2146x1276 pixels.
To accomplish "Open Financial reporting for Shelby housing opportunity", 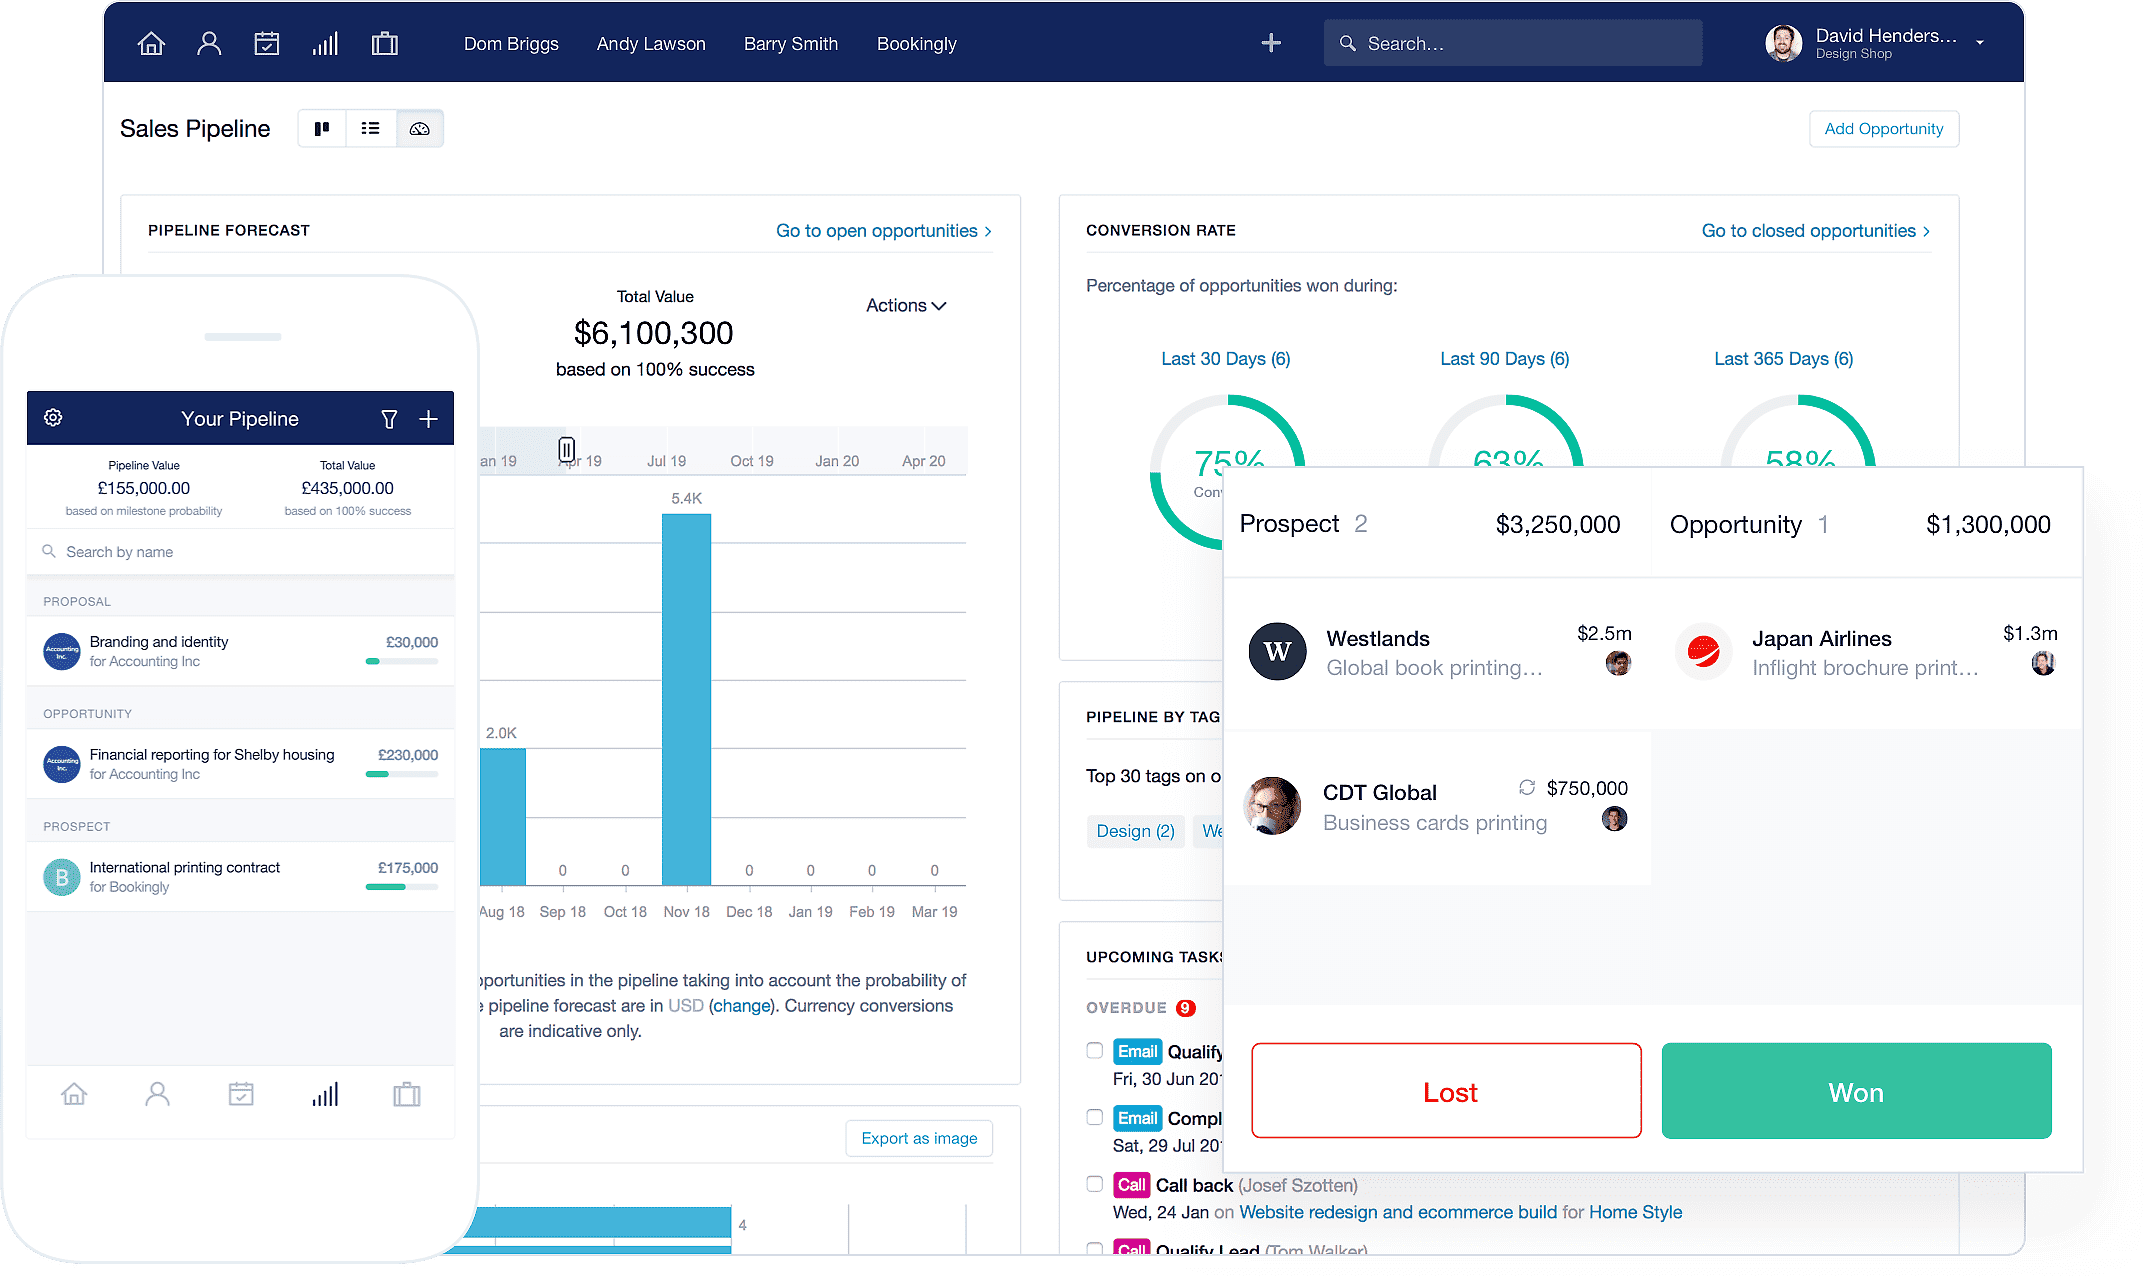I will 240,764.
